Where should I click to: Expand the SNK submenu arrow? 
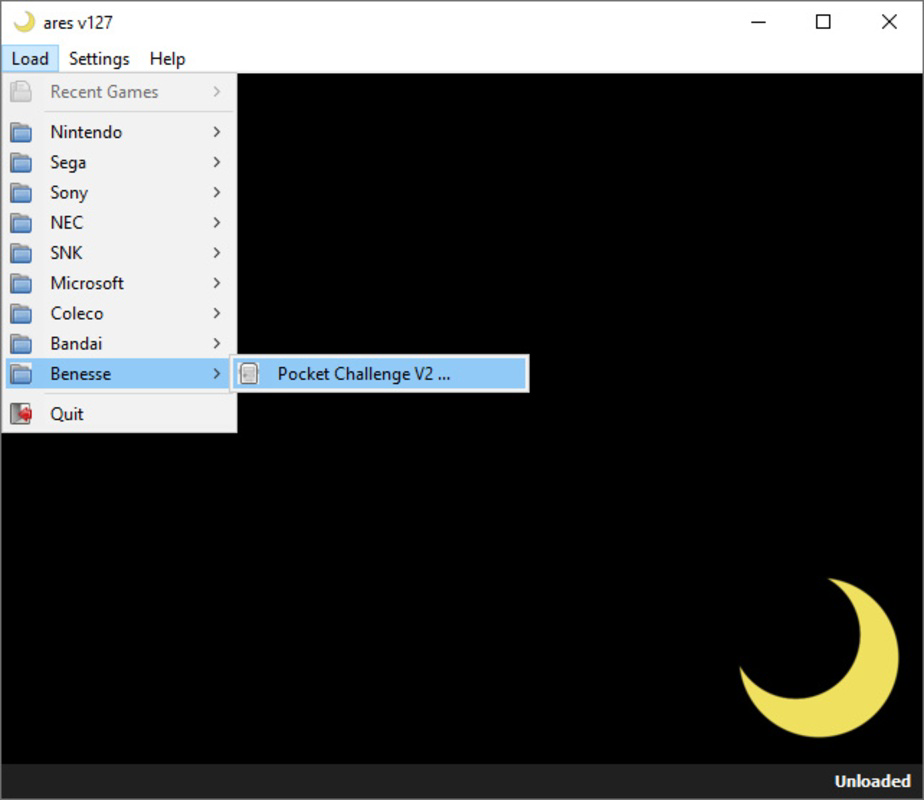tap(216, 253)
